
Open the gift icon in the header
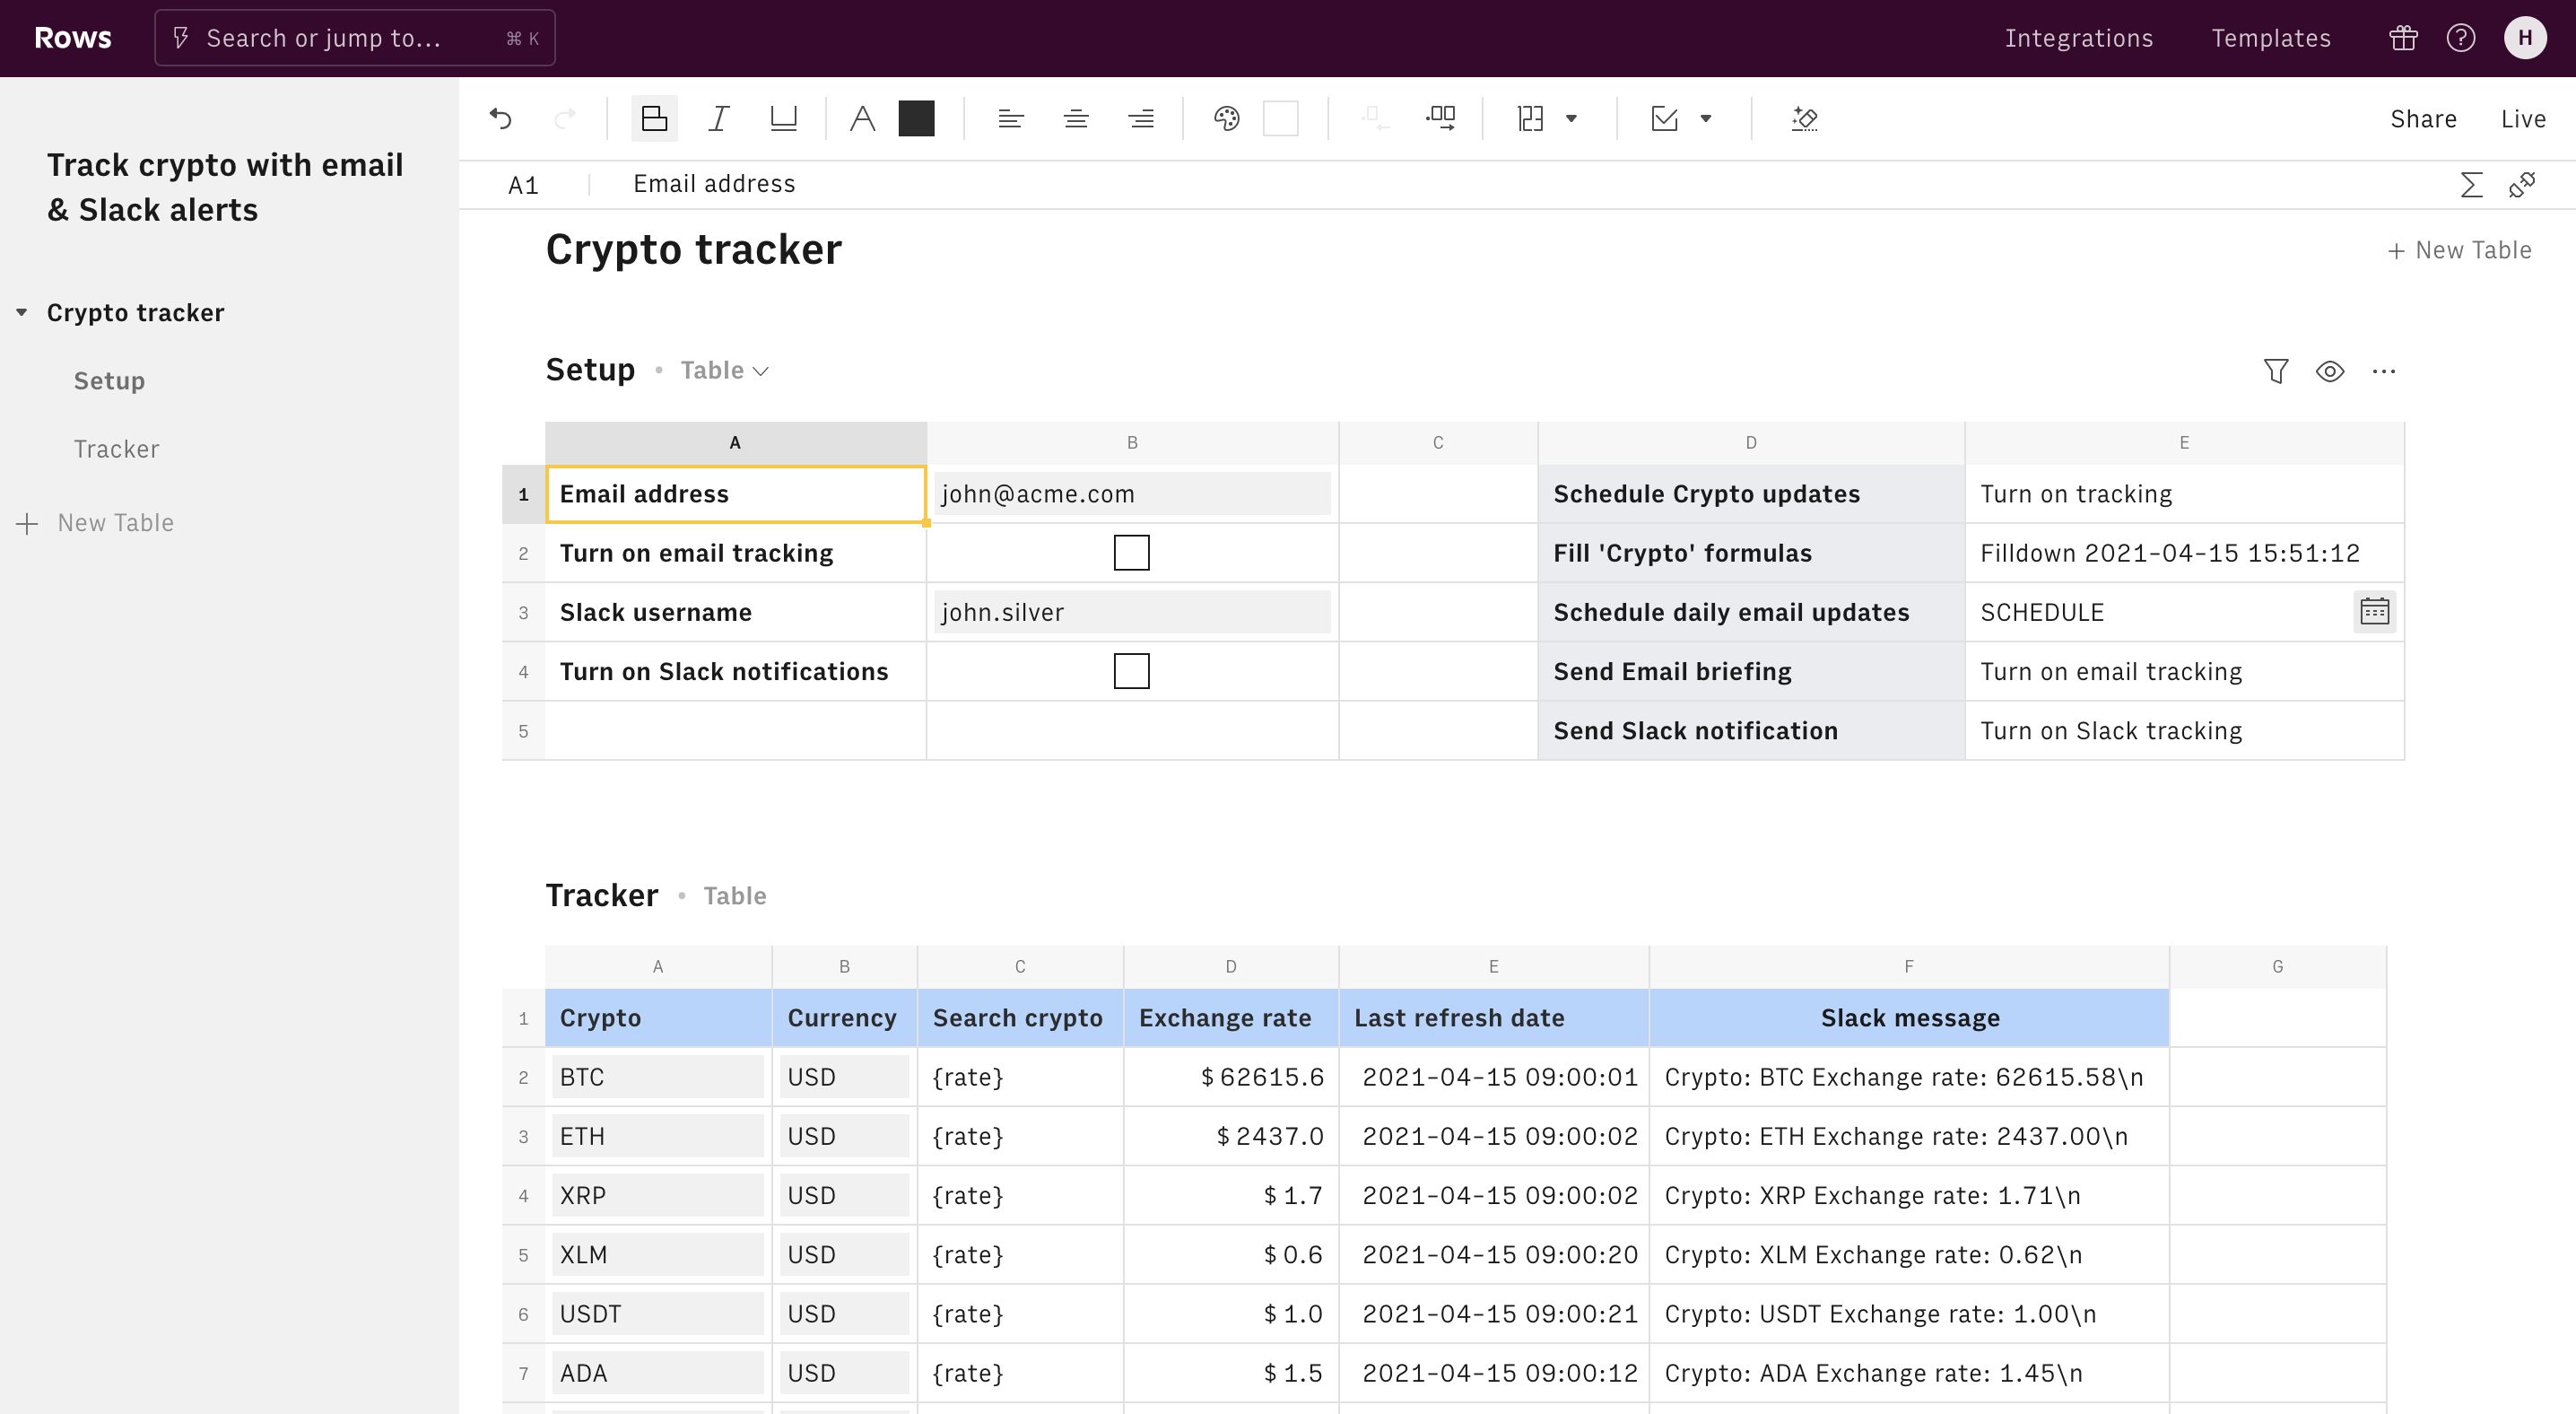pyautogui.click(x=2403, y=38)
